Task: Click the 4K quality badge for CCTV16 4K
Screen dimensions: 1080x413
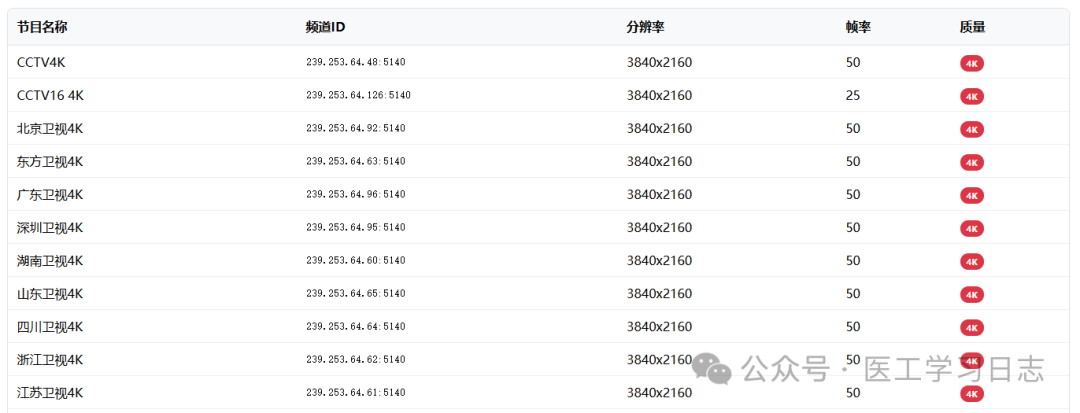Action: [971, 96]
